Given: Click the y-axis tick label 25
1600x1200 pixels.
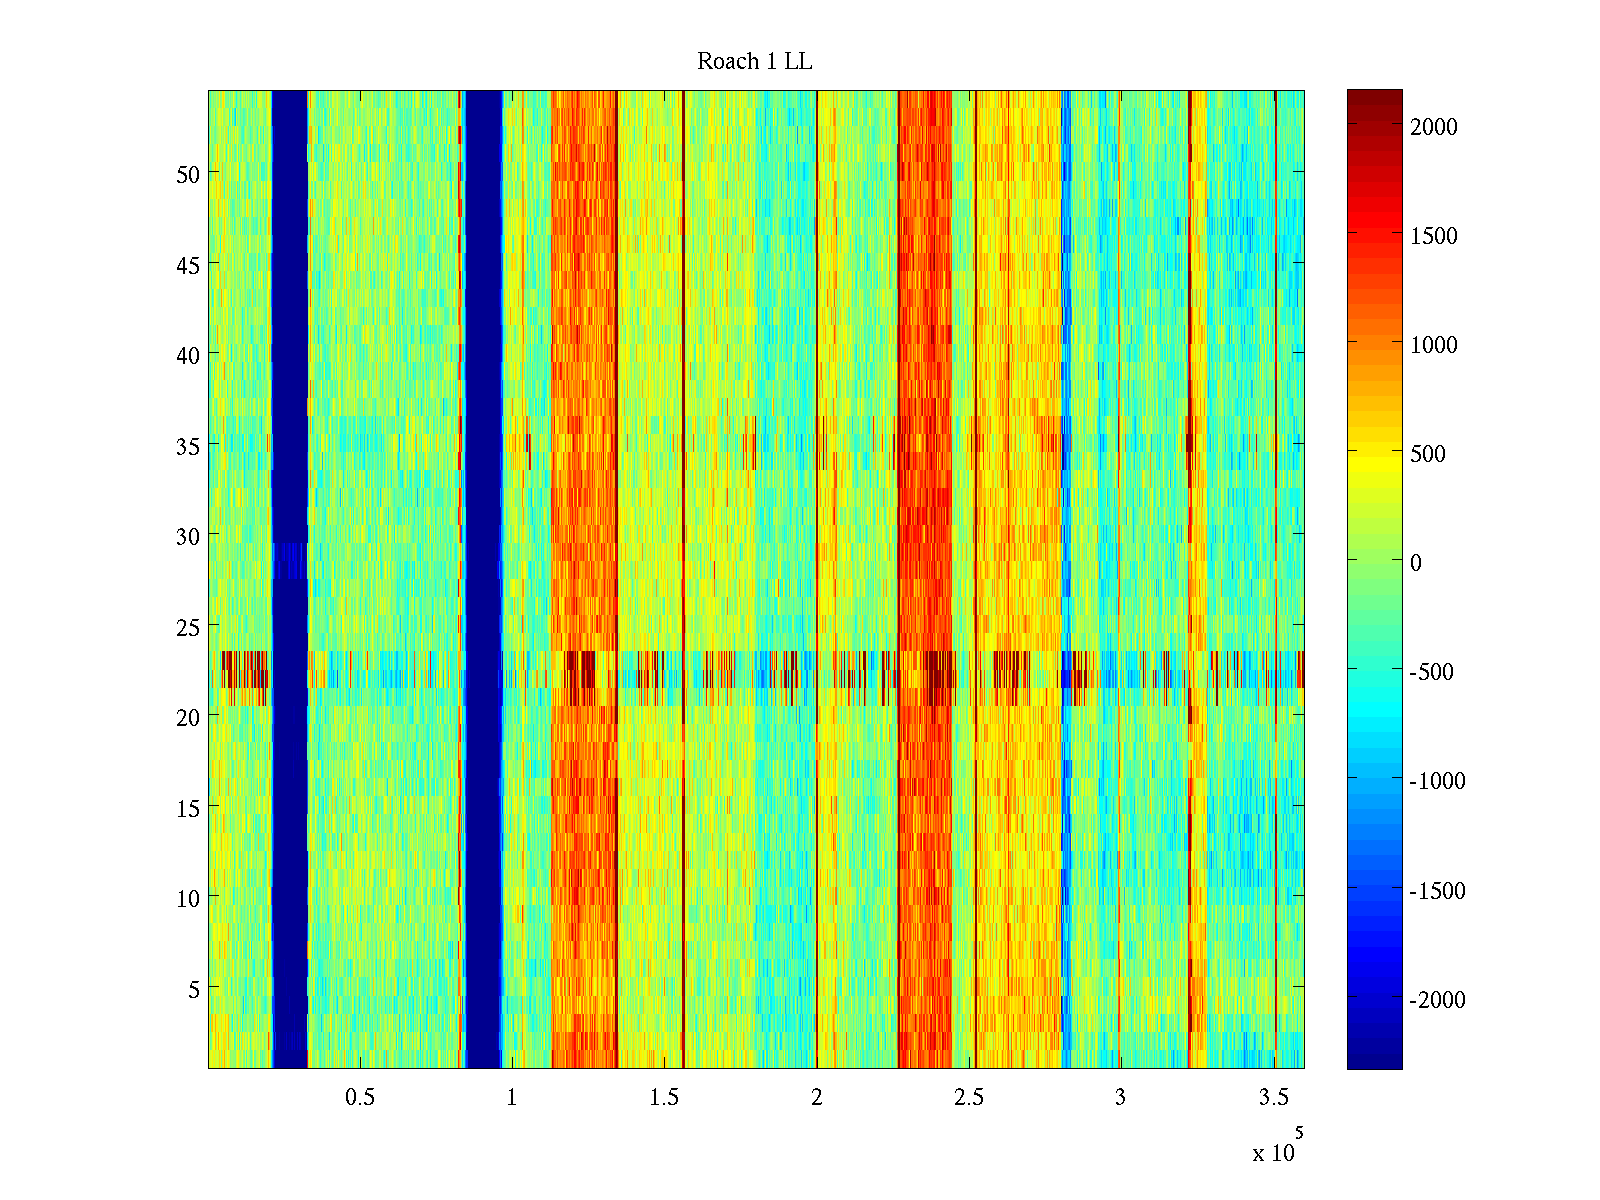Looking at the screenshot, I should click(x=188, y=627).
